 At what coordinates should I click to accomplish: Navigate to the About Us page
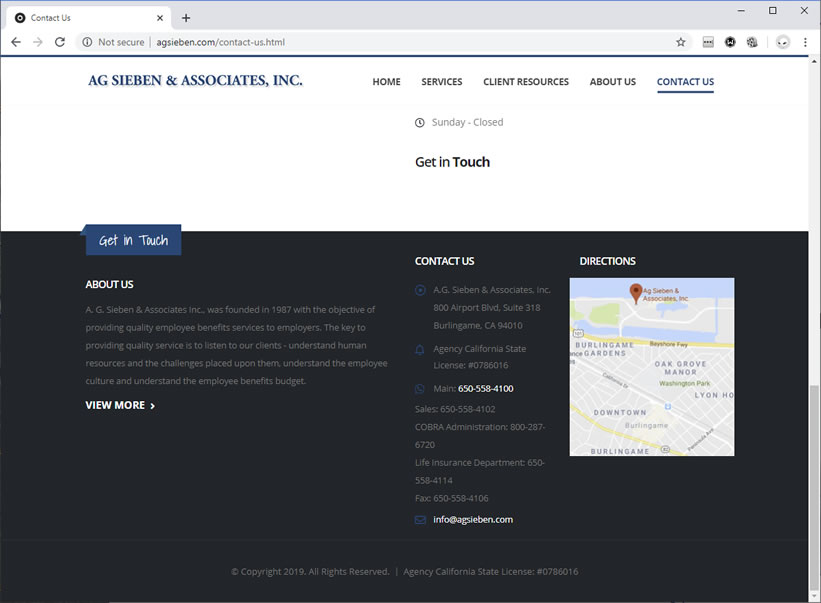click(612, 82)
